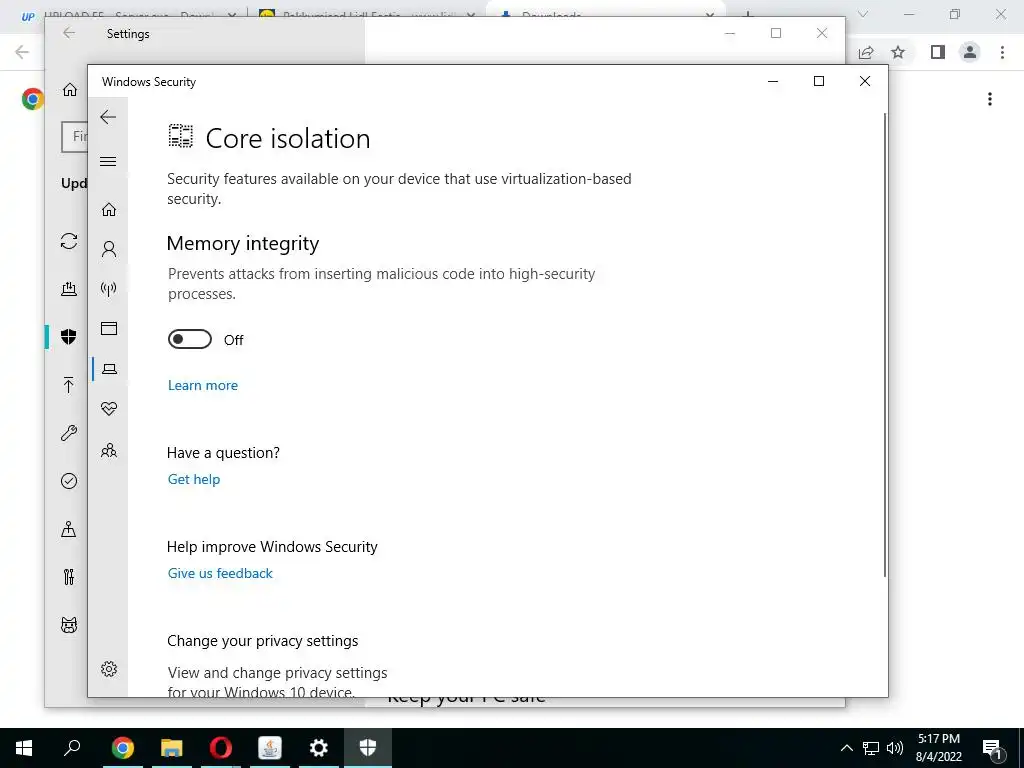Image resolution: width=1024 pixels, height=768 pixels.
Task: Open Windows Security hamburger navigation menu
Action: [x=108, y=161]
